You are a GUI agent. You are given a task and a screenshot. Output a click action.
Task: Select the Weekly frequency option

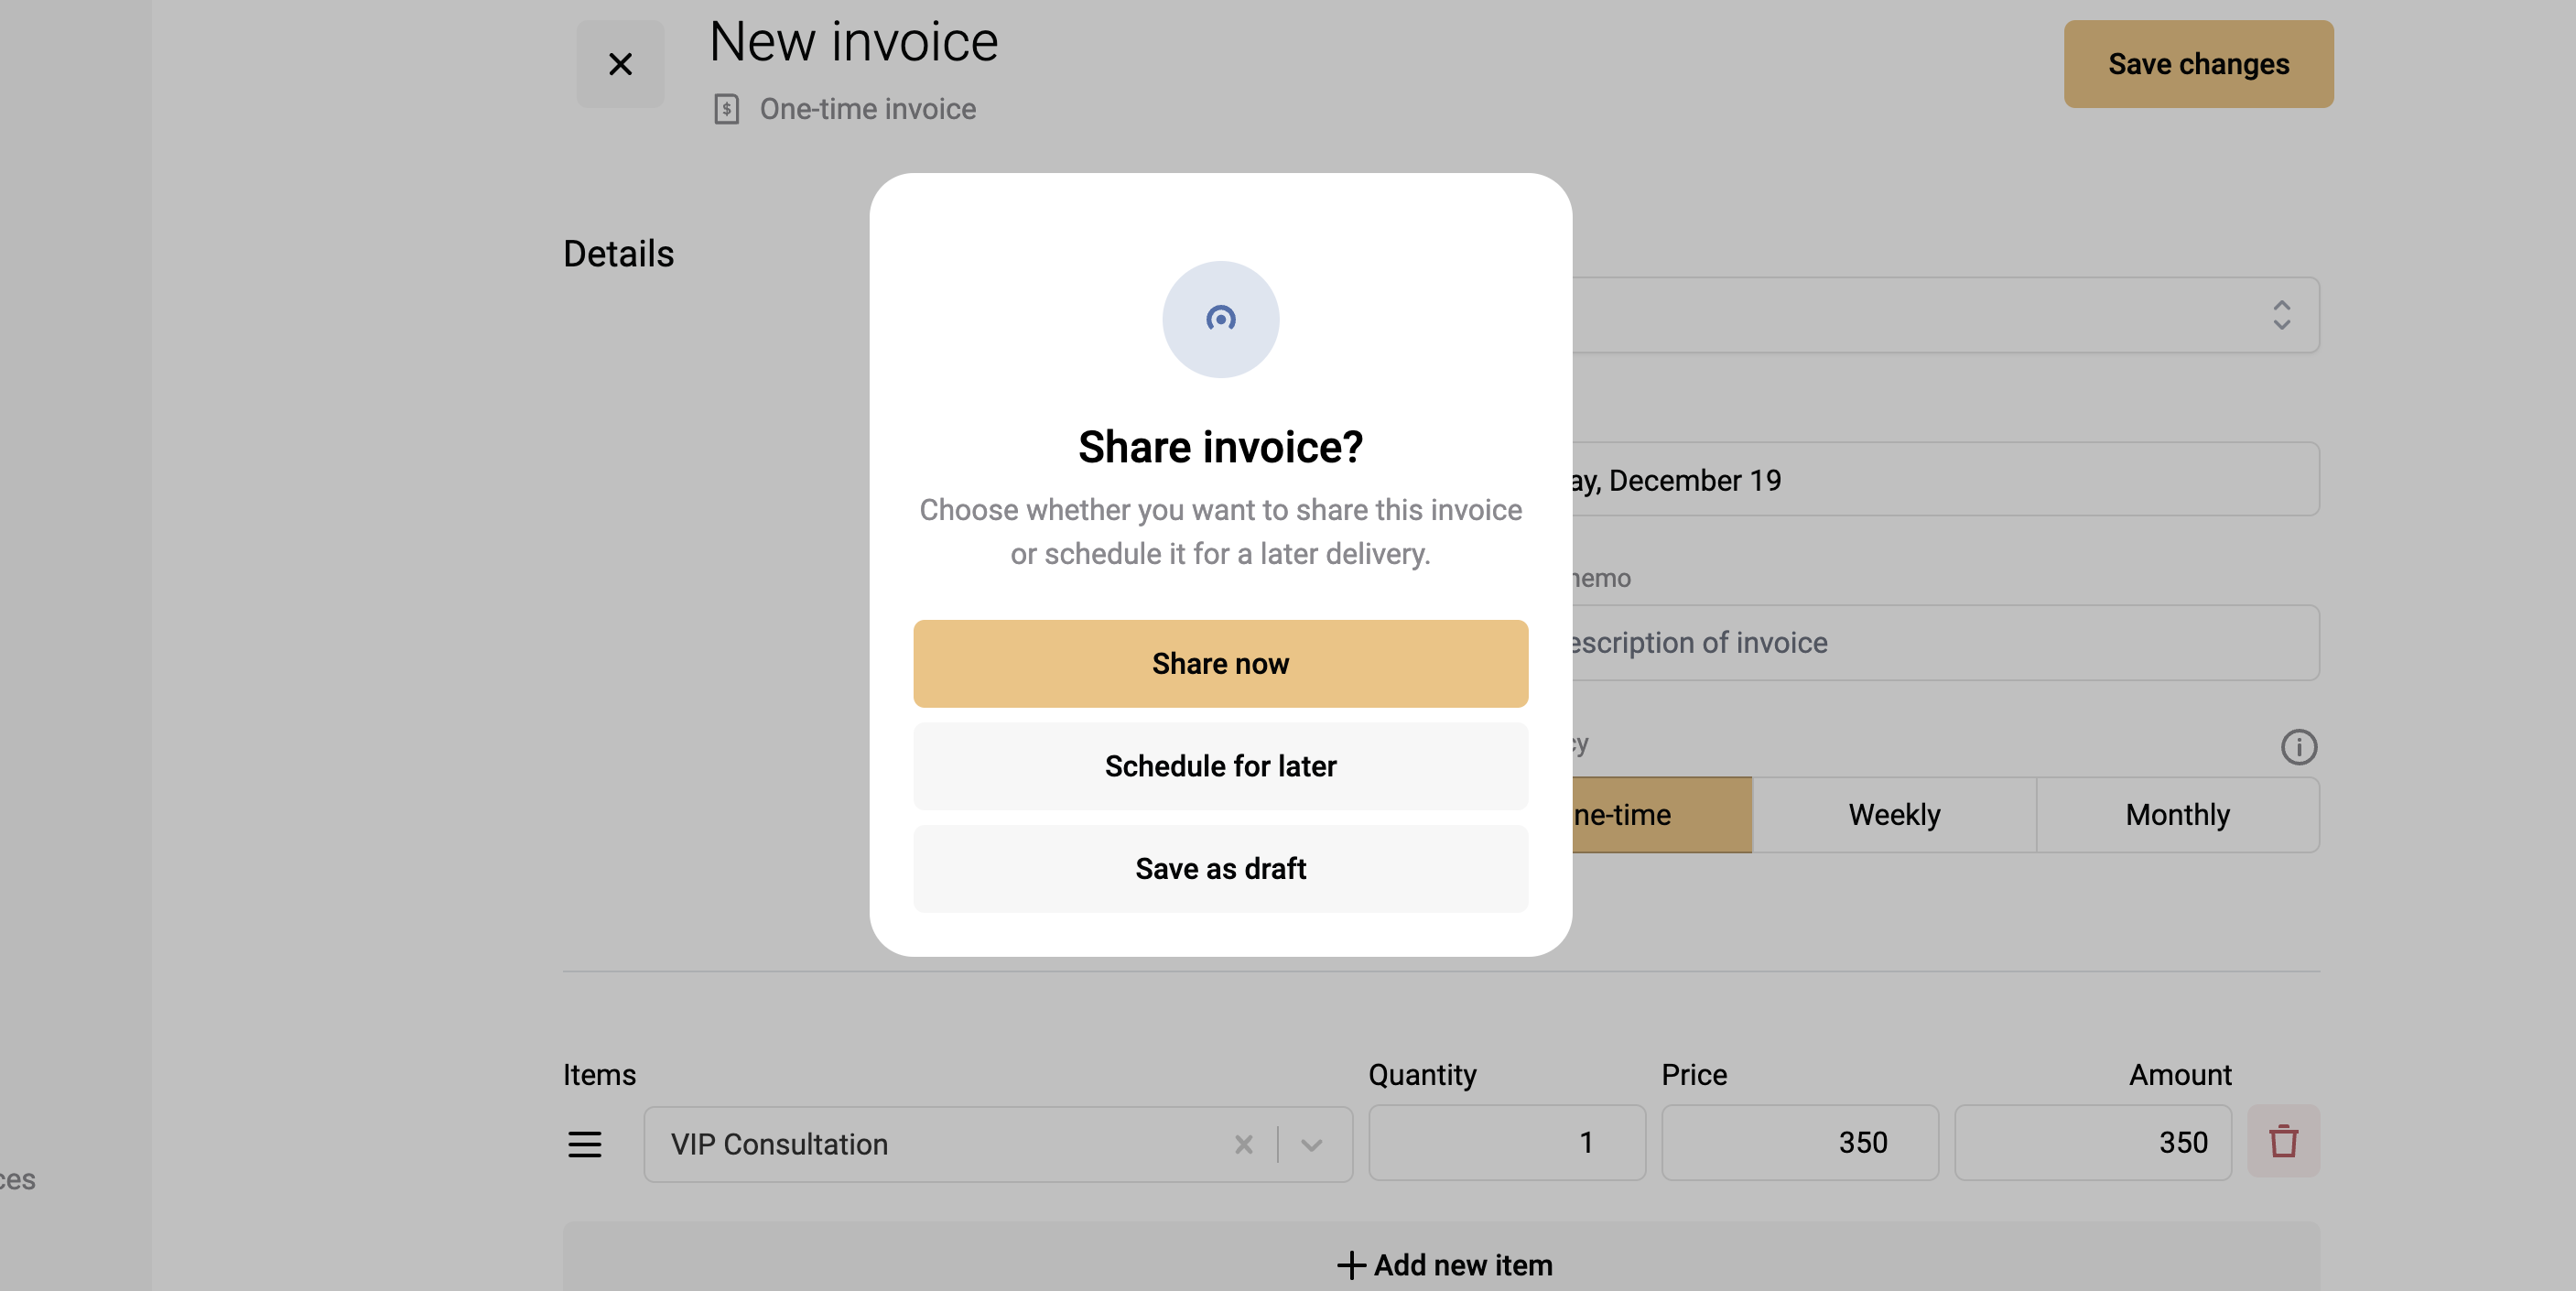(1894, 815)
